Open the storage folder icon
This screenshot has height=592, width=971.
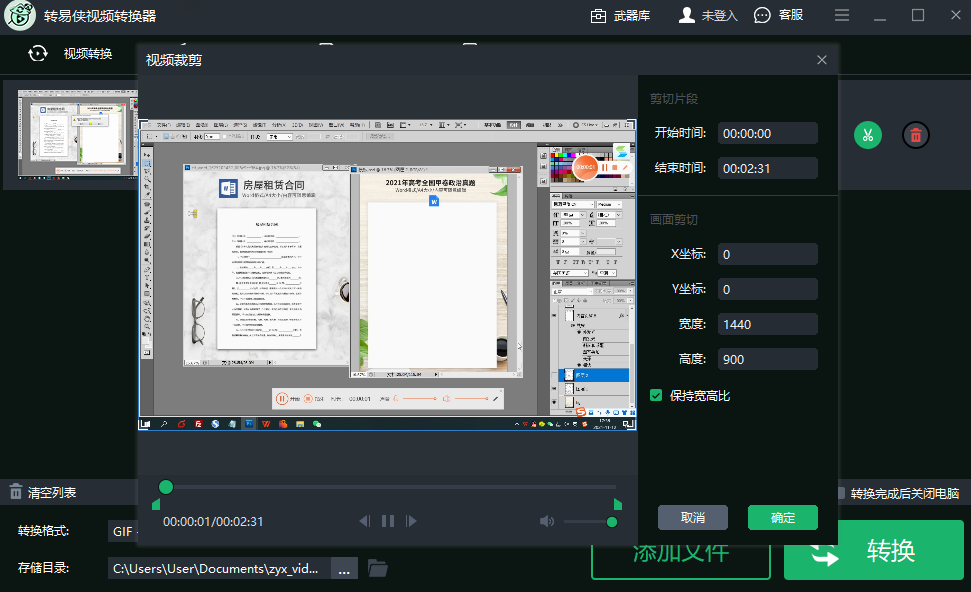click(x=377, y=568)
